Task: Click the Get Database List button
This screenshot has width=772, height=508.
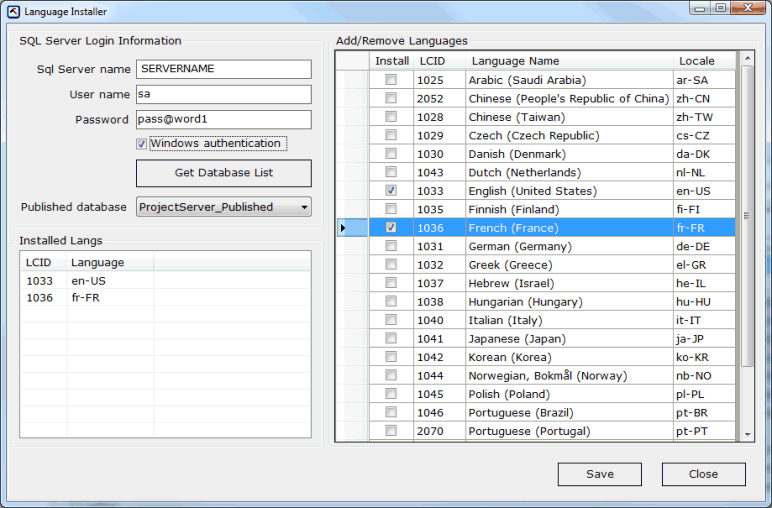Action: point(224,173)
